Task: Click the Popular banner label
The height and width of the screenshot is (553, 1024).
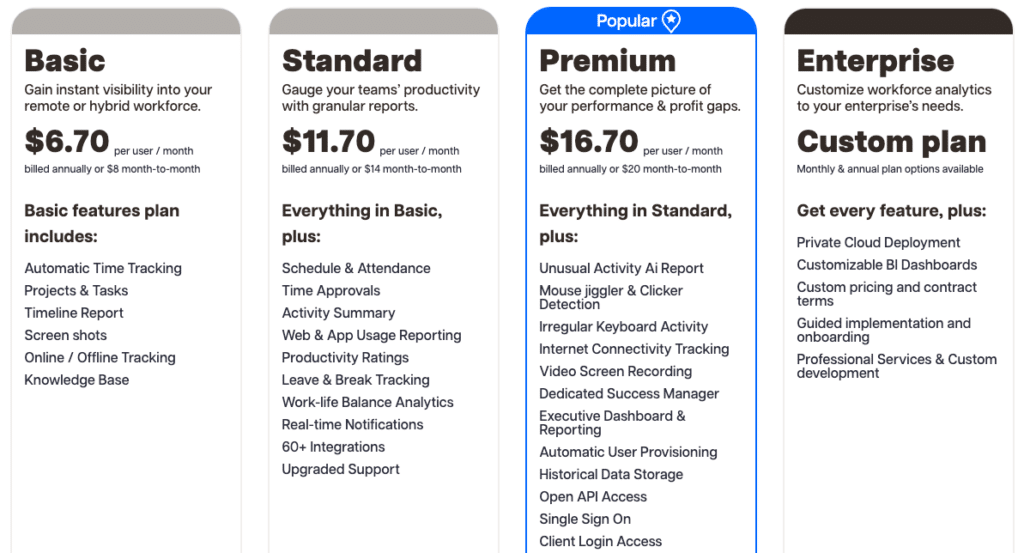Action: pos(626,22)
